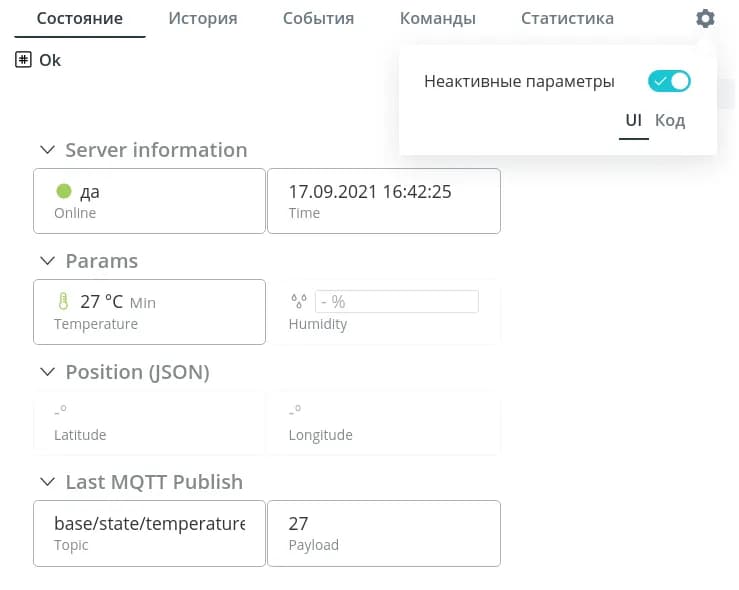This screenshot has width=739, height=590.
Task: Select the Состояние tab
Action: [x=80, y=19]
